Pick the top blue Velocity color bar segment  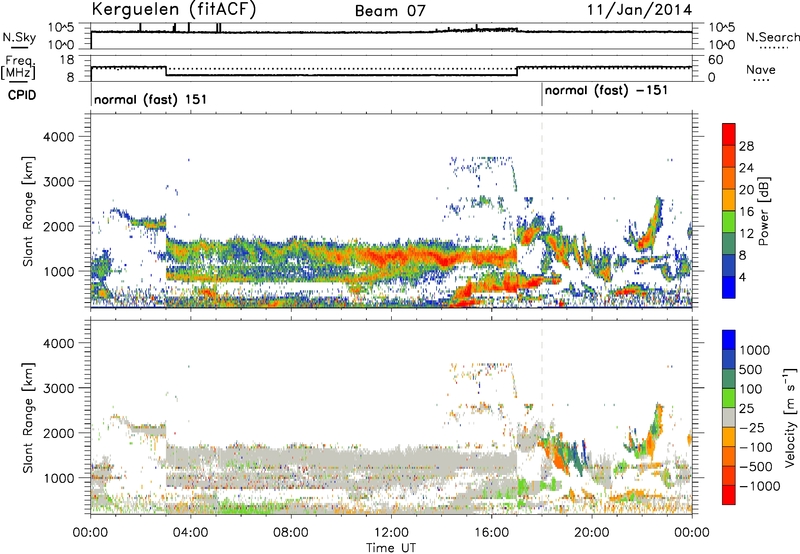click(x=729, y=340)
